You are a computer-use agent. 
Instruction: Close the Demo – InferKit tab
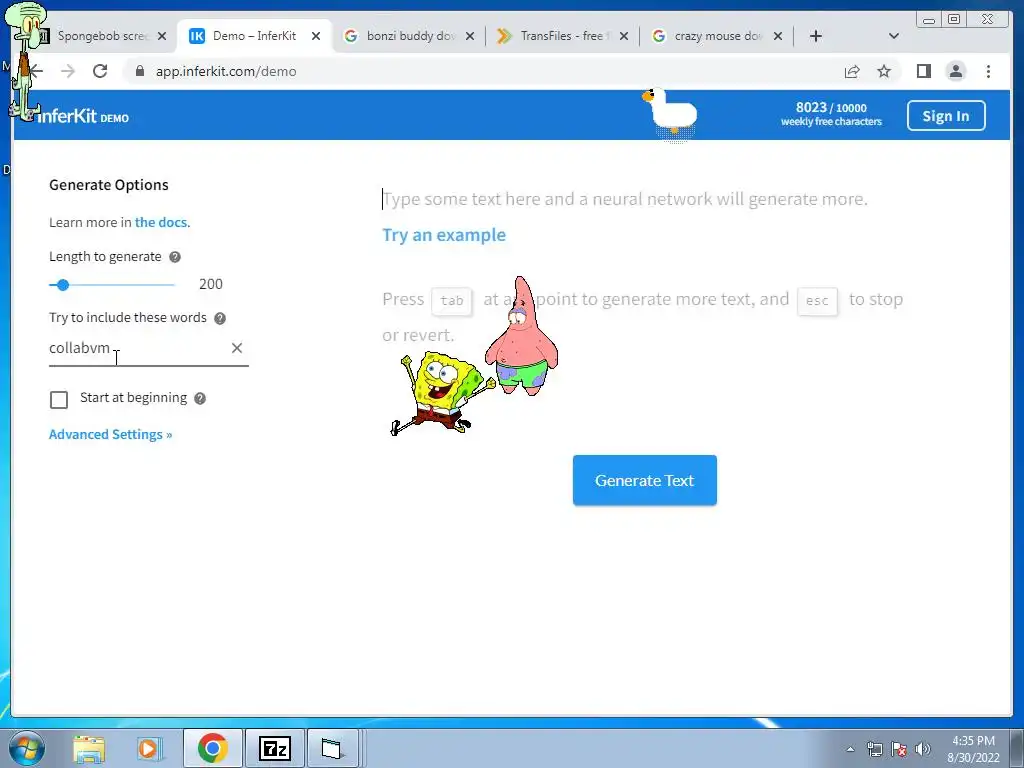316,36
